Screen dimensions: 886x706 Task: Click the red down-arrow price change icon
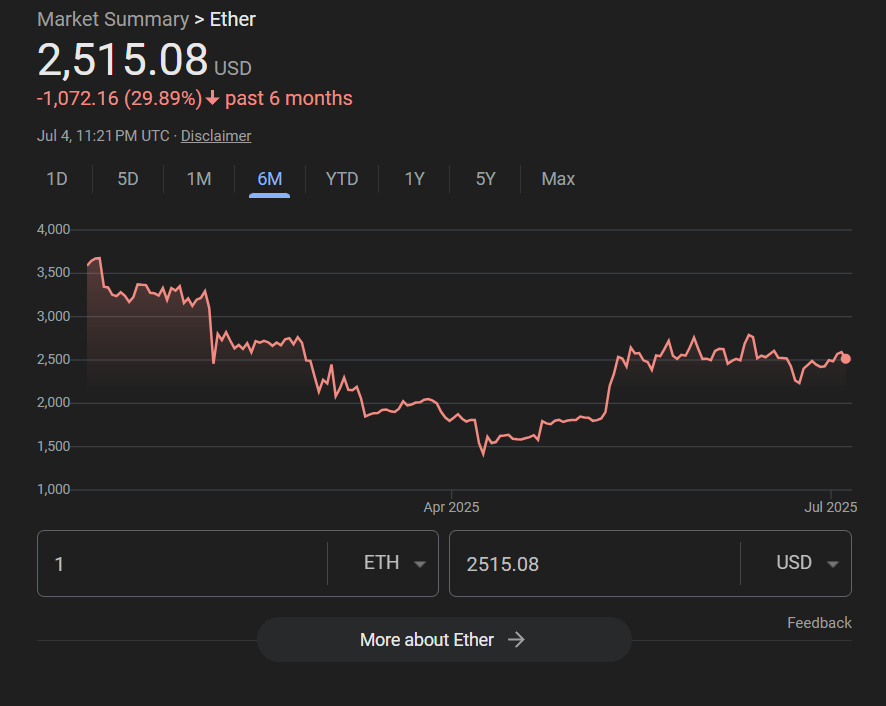[212, 98]
